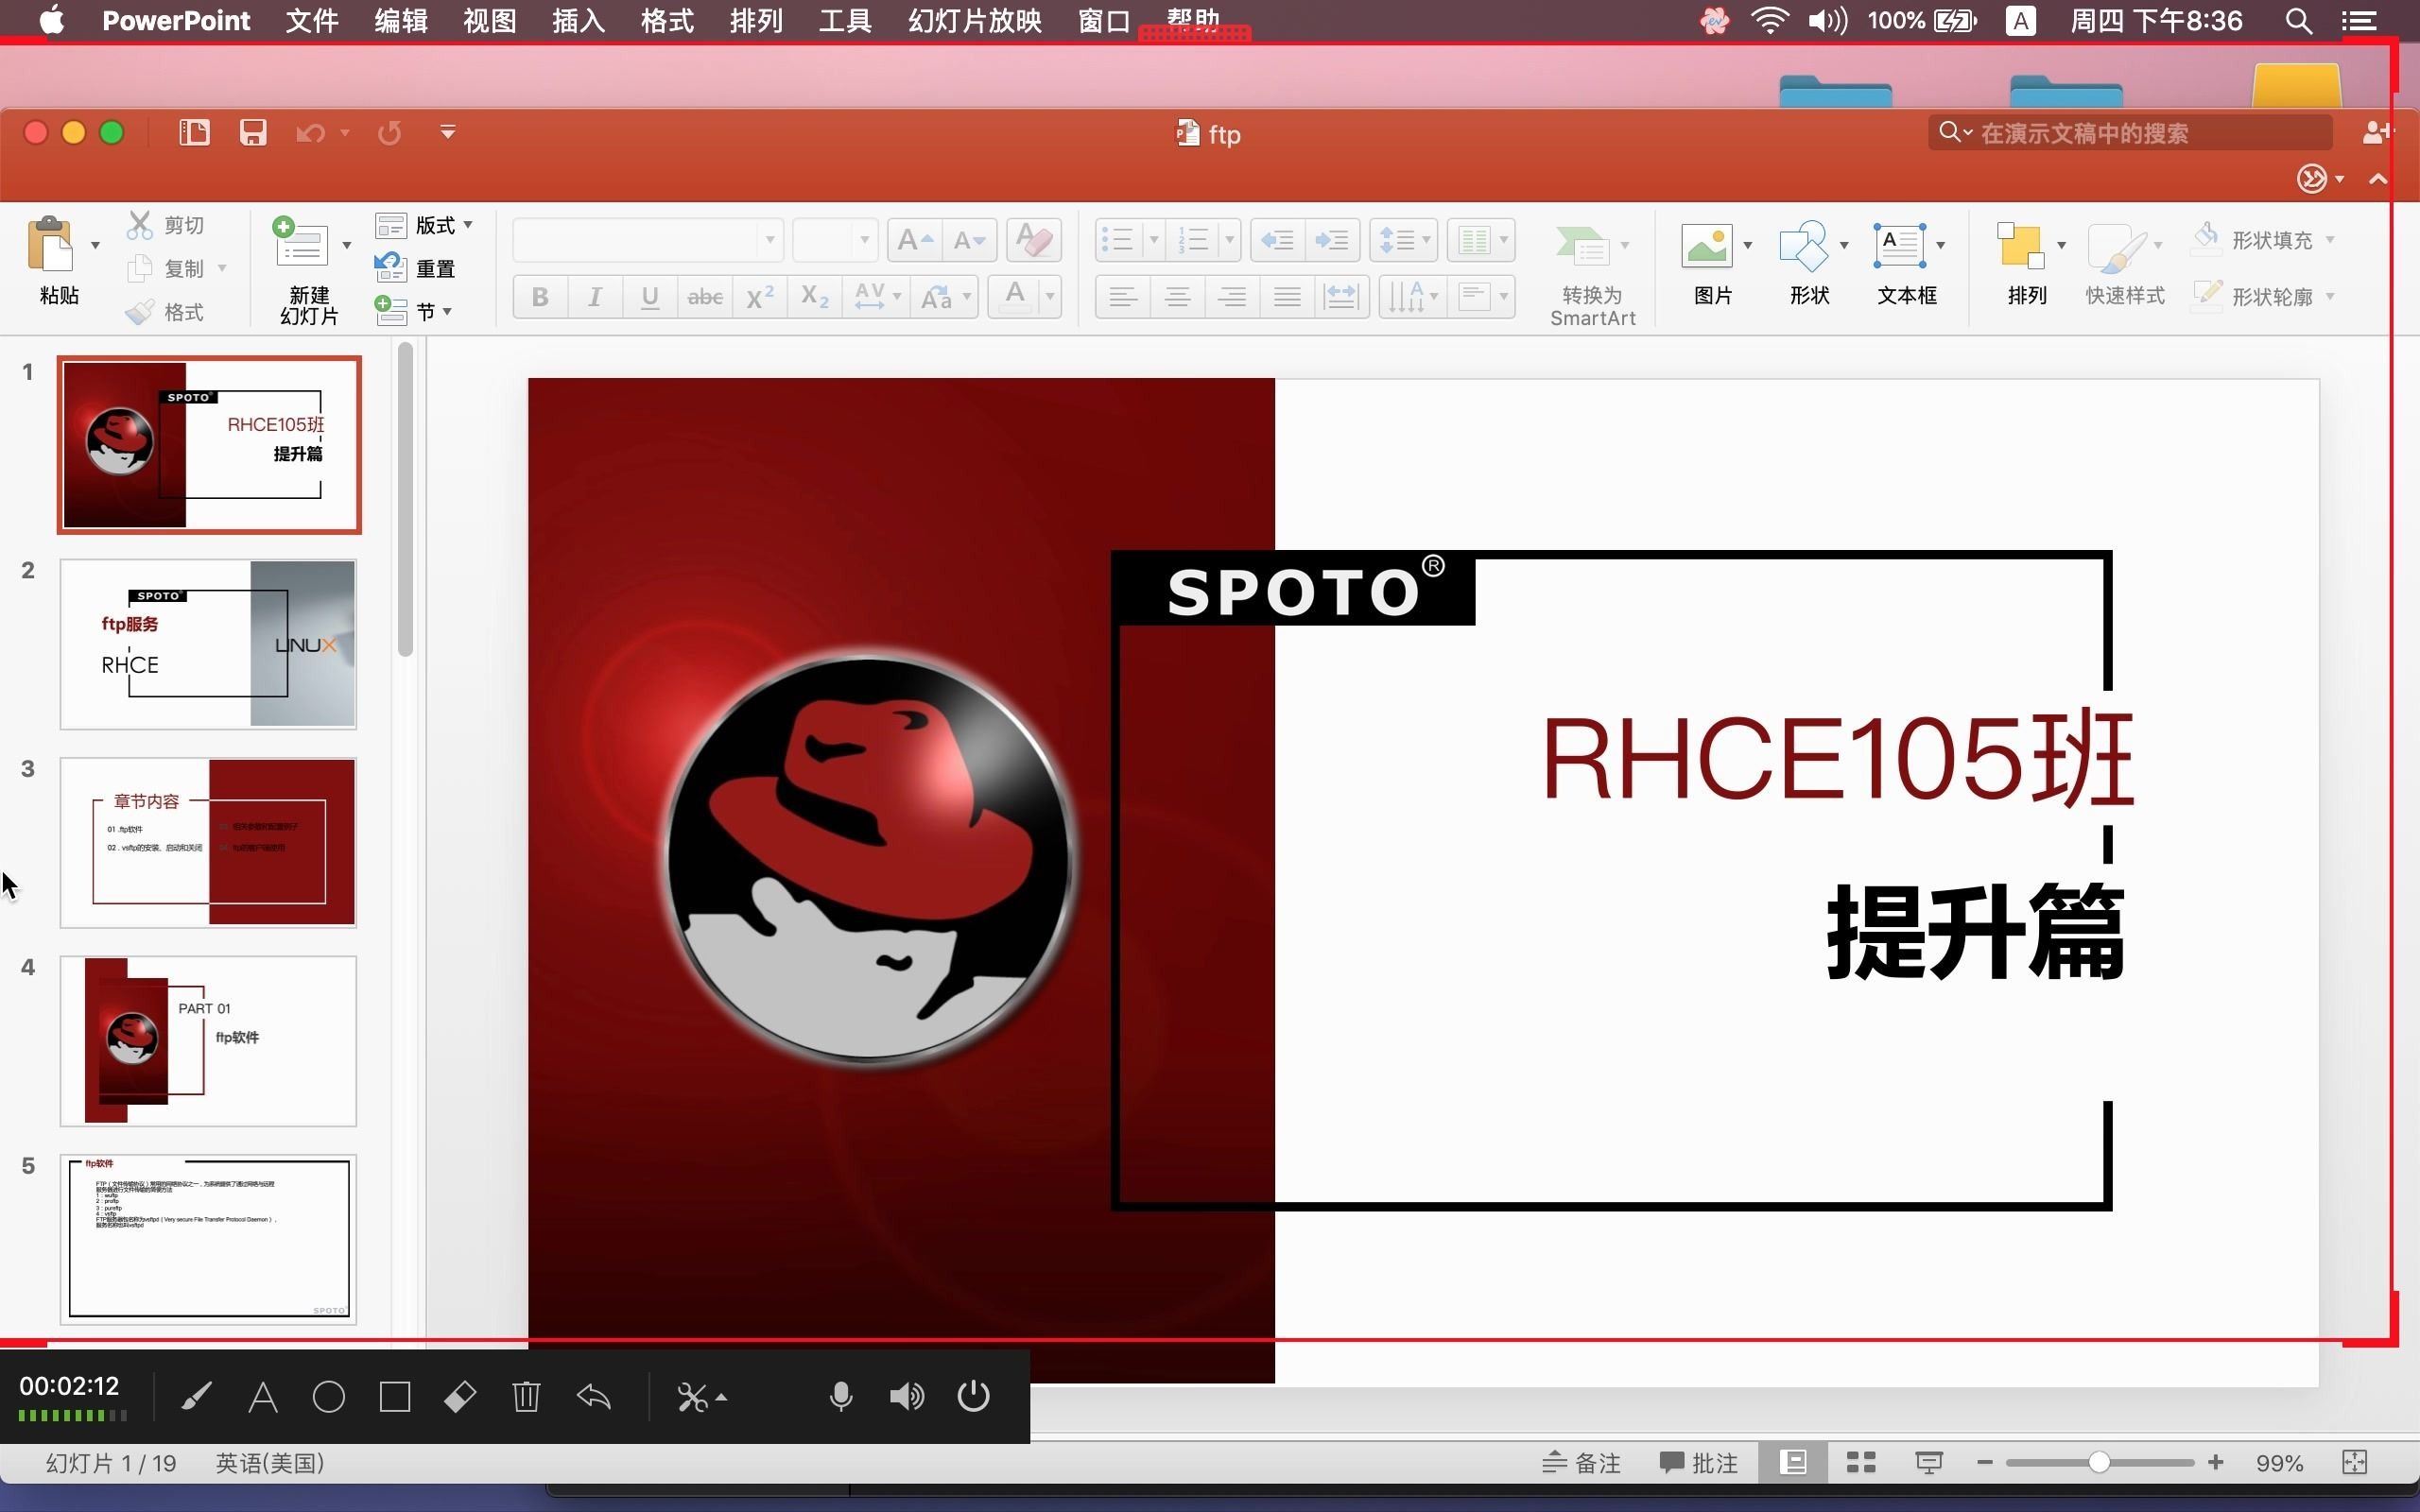This screenshot has height=1512, width=2420.
Task: Click 形状填充 shape fill swatch
Action: [2206, 239]
